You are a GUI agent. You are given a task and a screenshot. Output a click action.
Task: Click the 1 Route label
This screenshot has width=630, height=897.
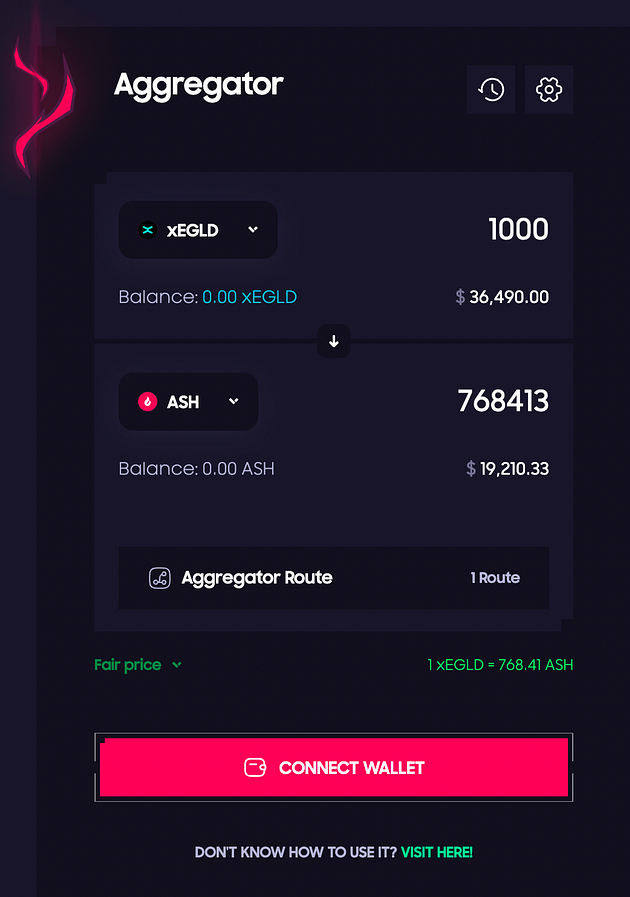coord(495,578)
